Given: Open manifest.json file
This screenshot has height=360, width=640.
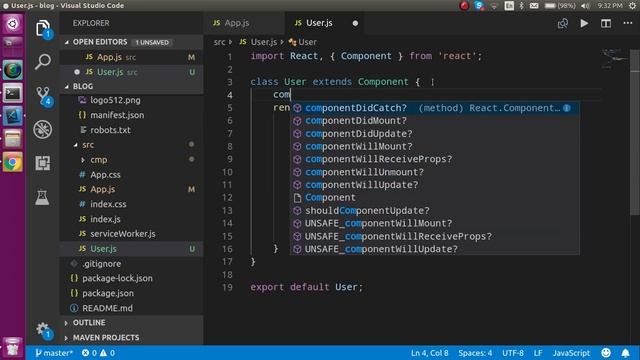Looking at the screenshot, I should 131,115.
